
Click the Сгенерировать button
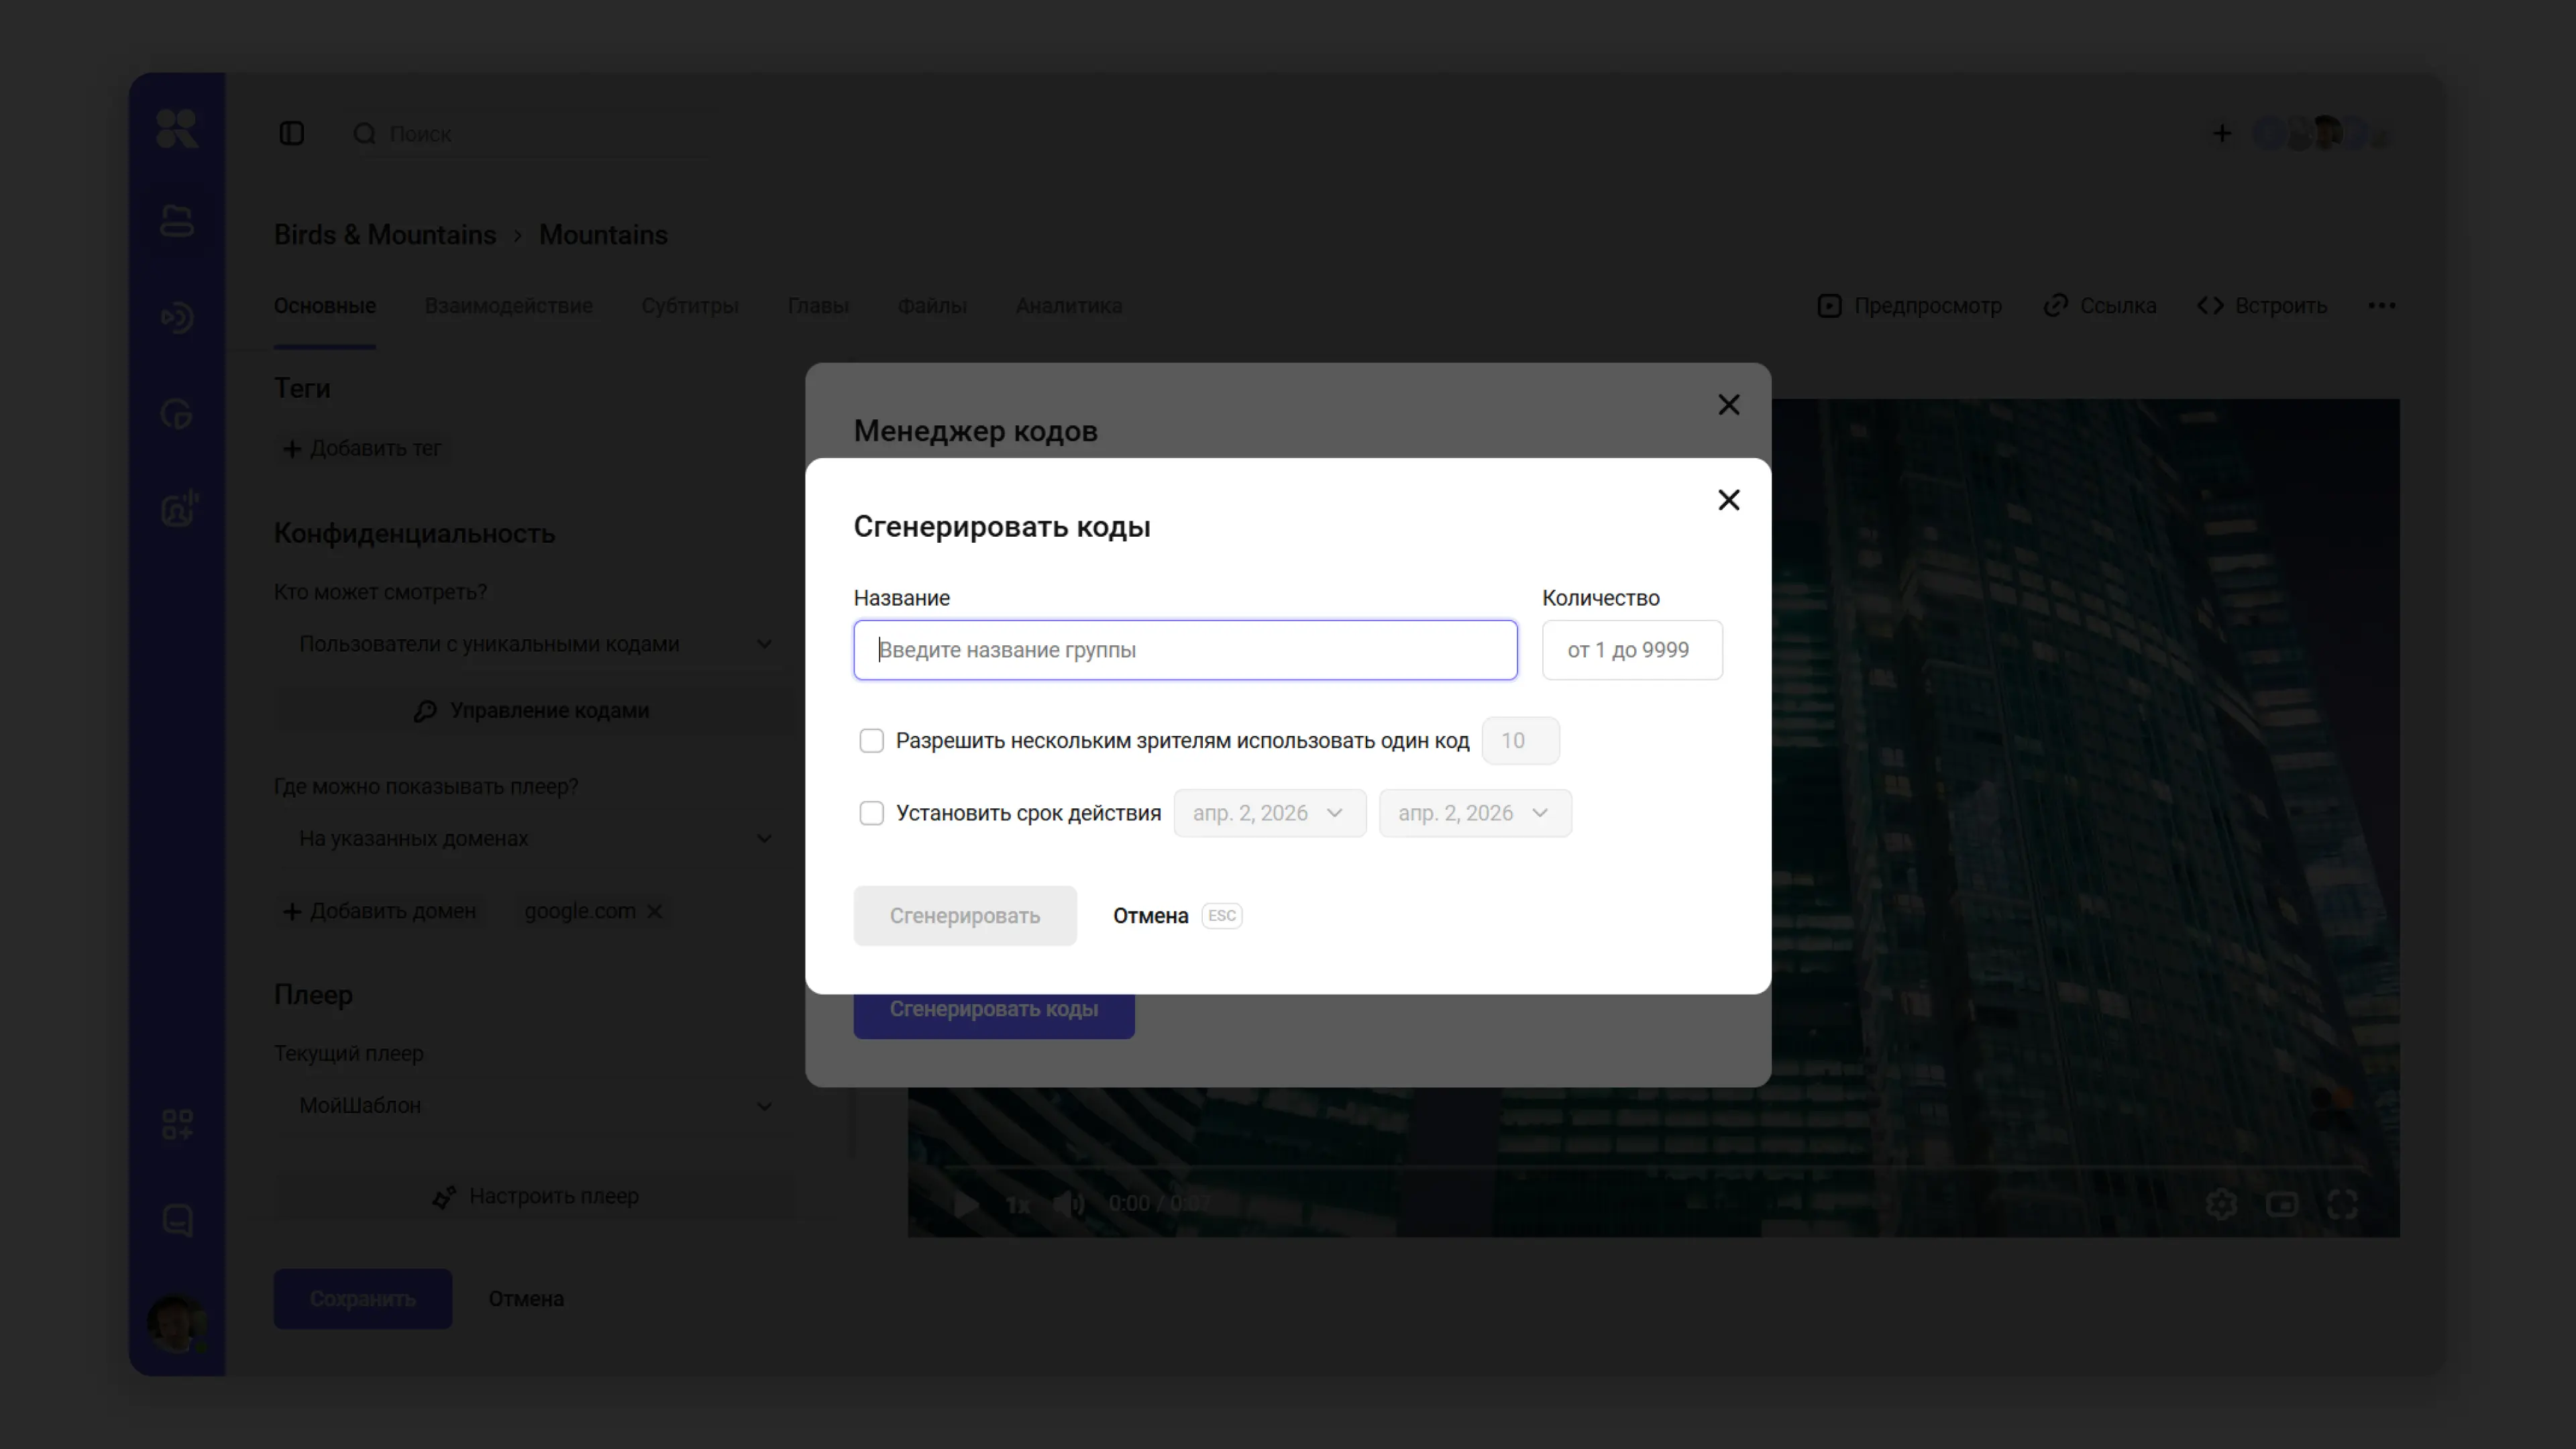[x=964, y=916]
